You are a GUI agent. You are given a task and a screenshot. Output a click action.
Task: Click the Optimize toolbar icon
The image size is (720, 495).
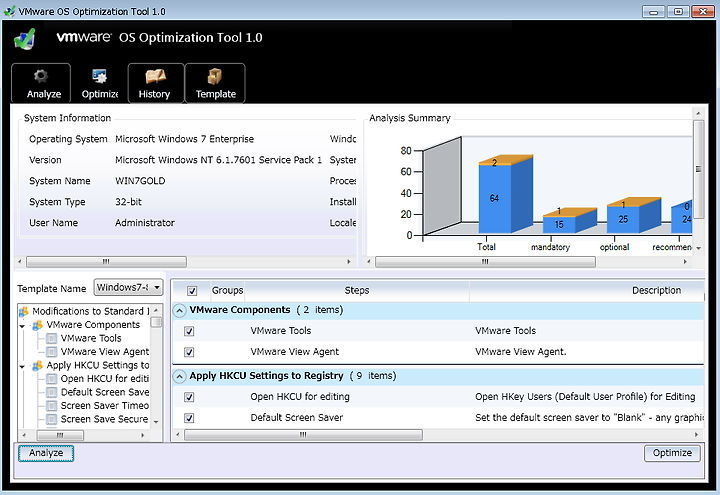(x=99, y=76)
